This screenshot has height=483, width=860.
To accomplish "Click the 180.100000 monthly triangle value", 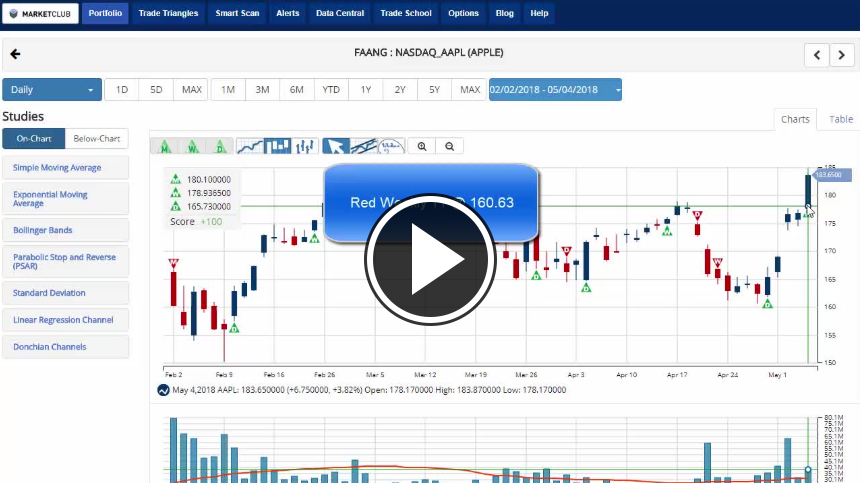I will tap(208, 179).
